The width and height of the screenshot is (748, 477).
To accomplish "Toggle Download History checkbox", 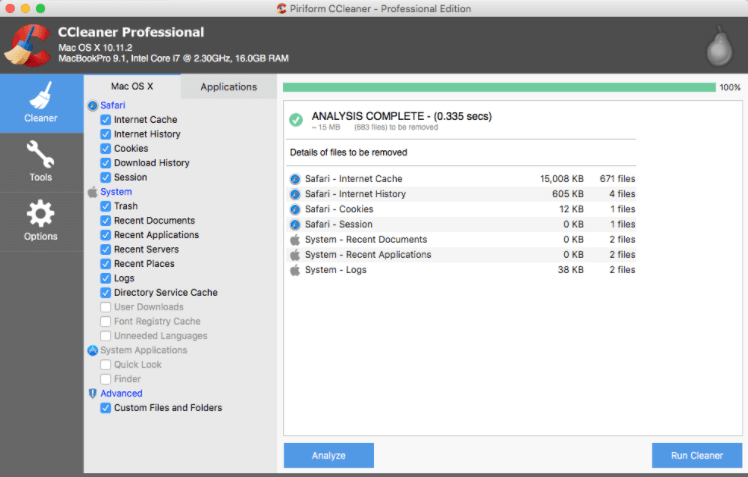I will click(105, 163).
